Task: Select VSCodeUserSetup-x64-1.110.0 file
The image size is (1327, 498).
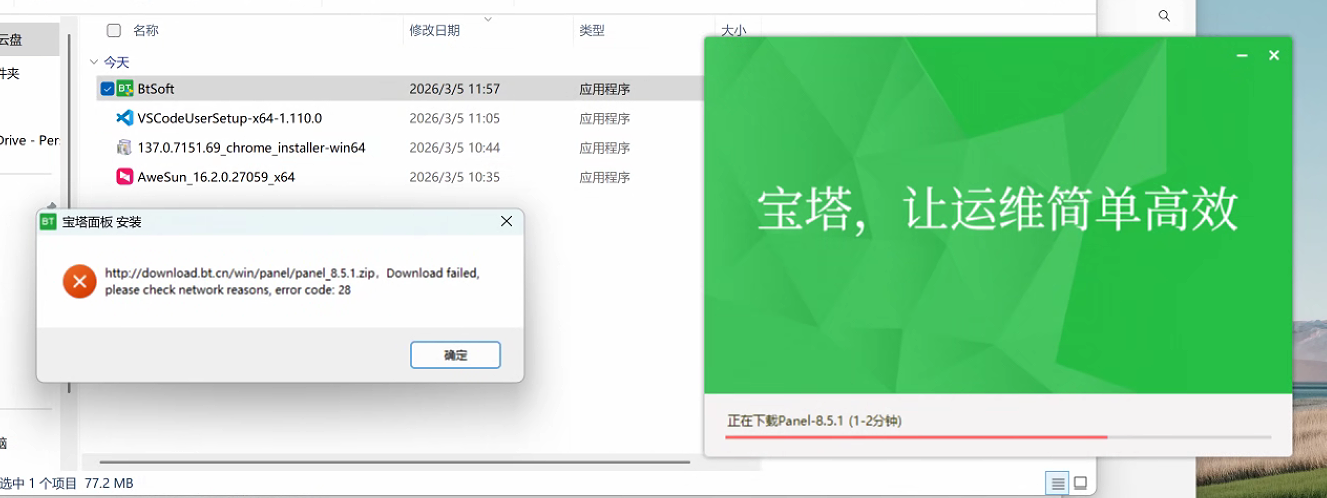Action: 230,118
